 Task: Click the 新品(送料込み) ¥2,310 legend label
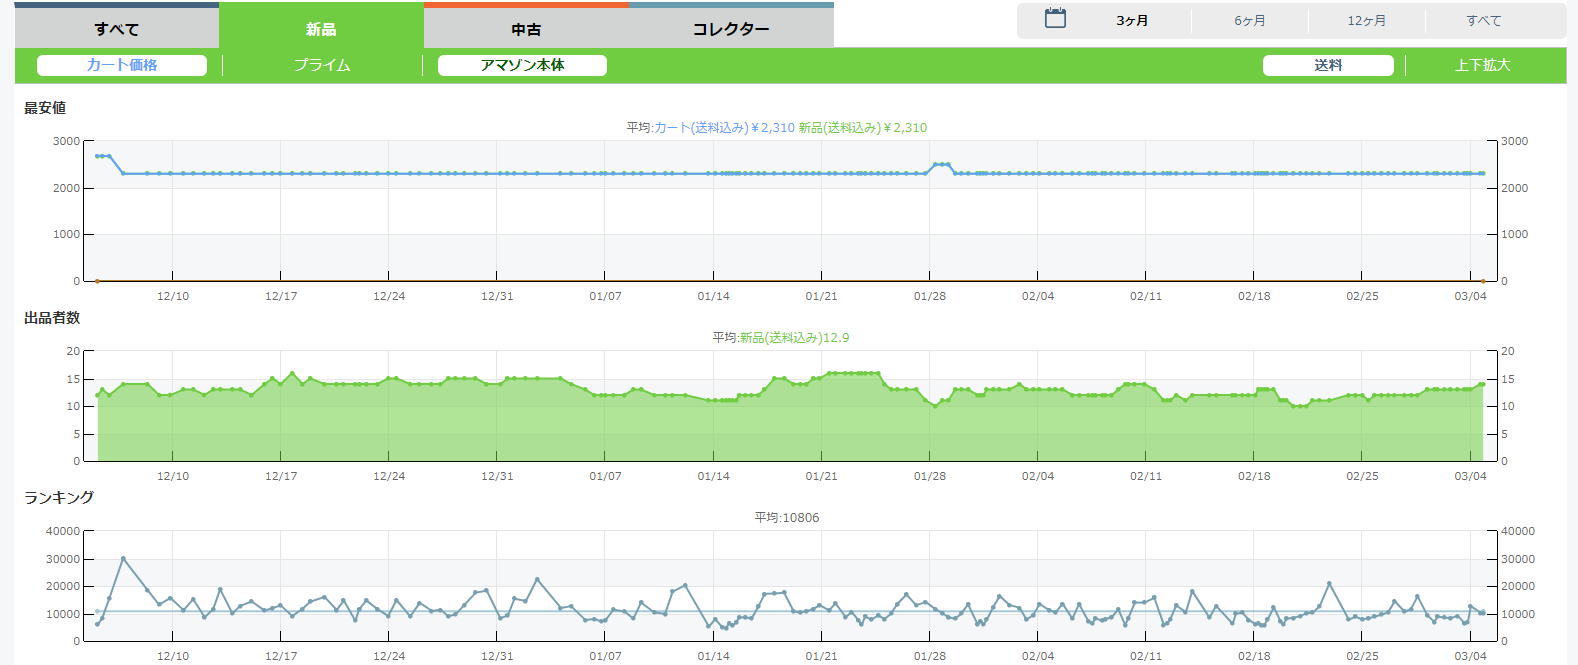862,128
